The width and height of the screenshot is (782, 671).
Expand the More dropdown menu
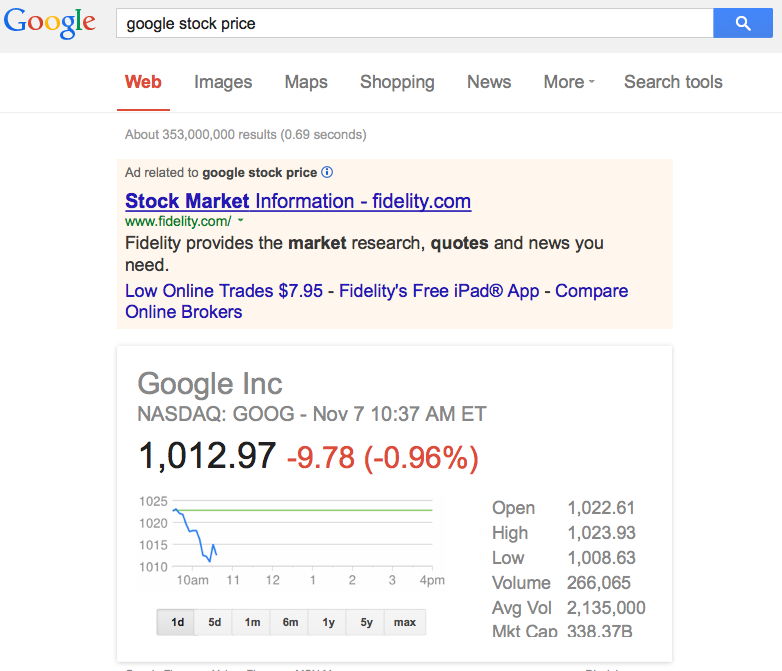pos(569,82)
